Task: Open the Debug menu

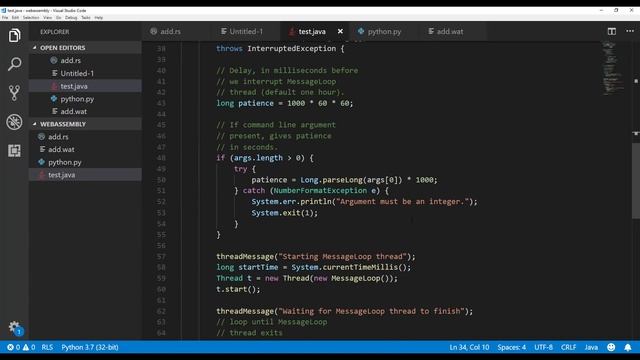Action: coord(71,18)
